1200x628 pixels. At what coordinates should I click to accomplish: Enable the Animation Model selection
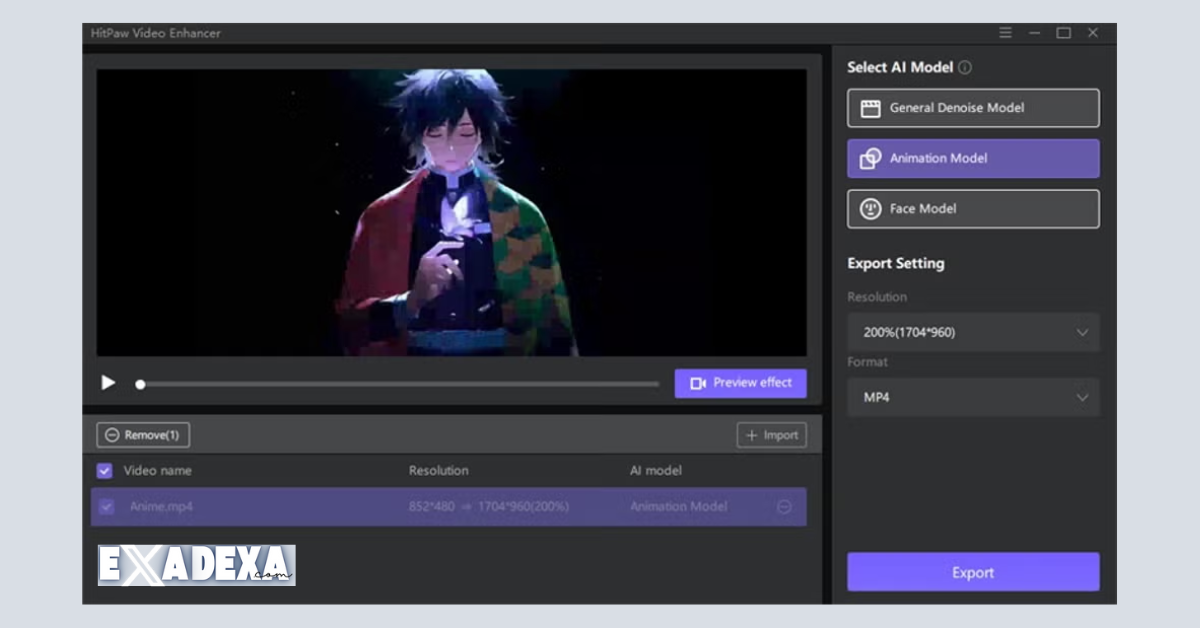(972, 158)
